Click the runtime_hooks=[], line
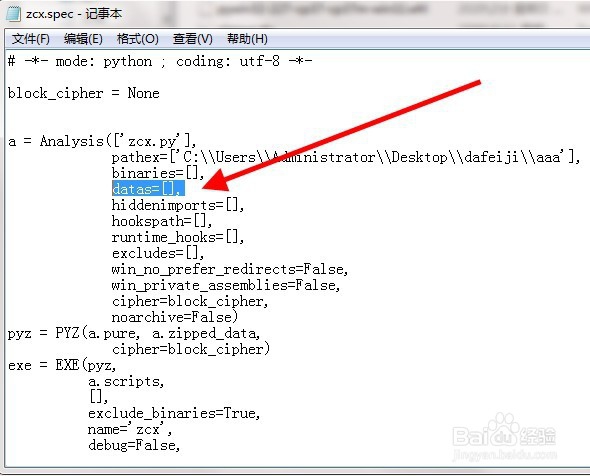This screenshot has width=590, height=476. 178,237
